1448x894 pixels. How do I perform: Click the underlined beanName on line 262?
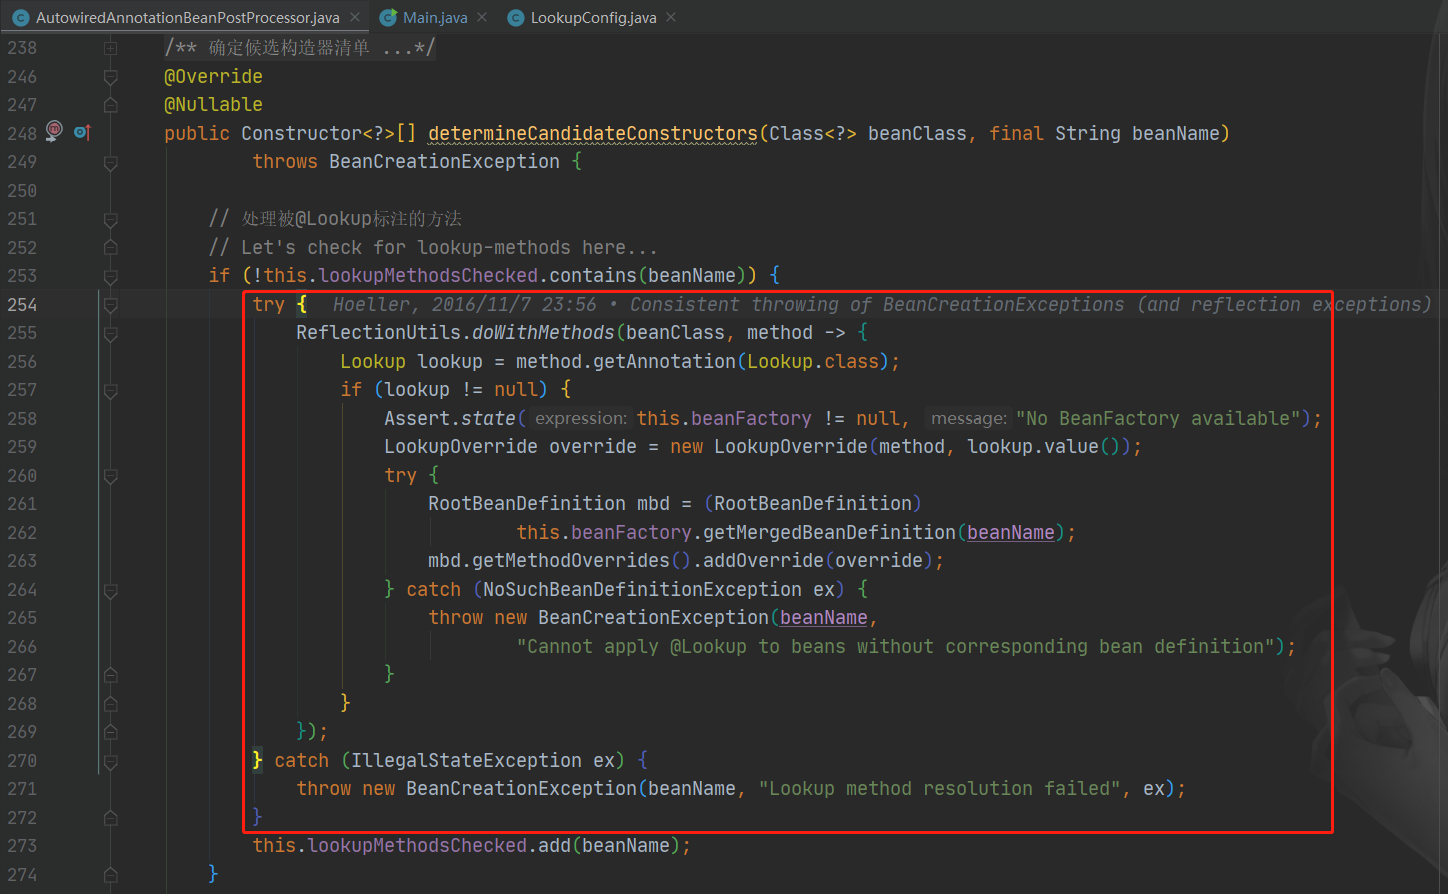tap(1010, 533)
